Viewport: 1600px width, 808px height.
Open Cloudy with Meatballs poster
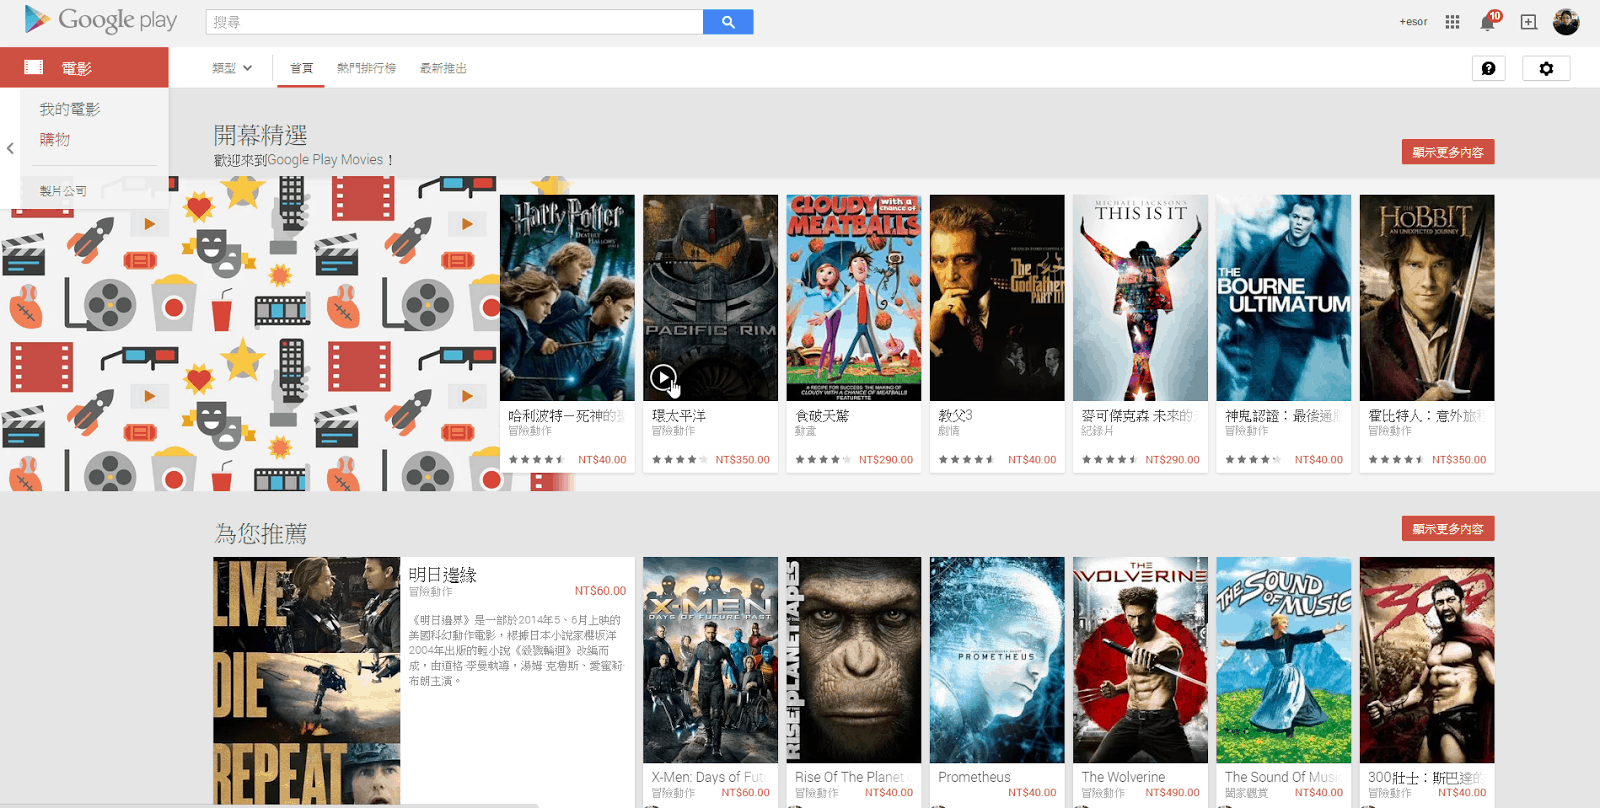coord(854,298)
